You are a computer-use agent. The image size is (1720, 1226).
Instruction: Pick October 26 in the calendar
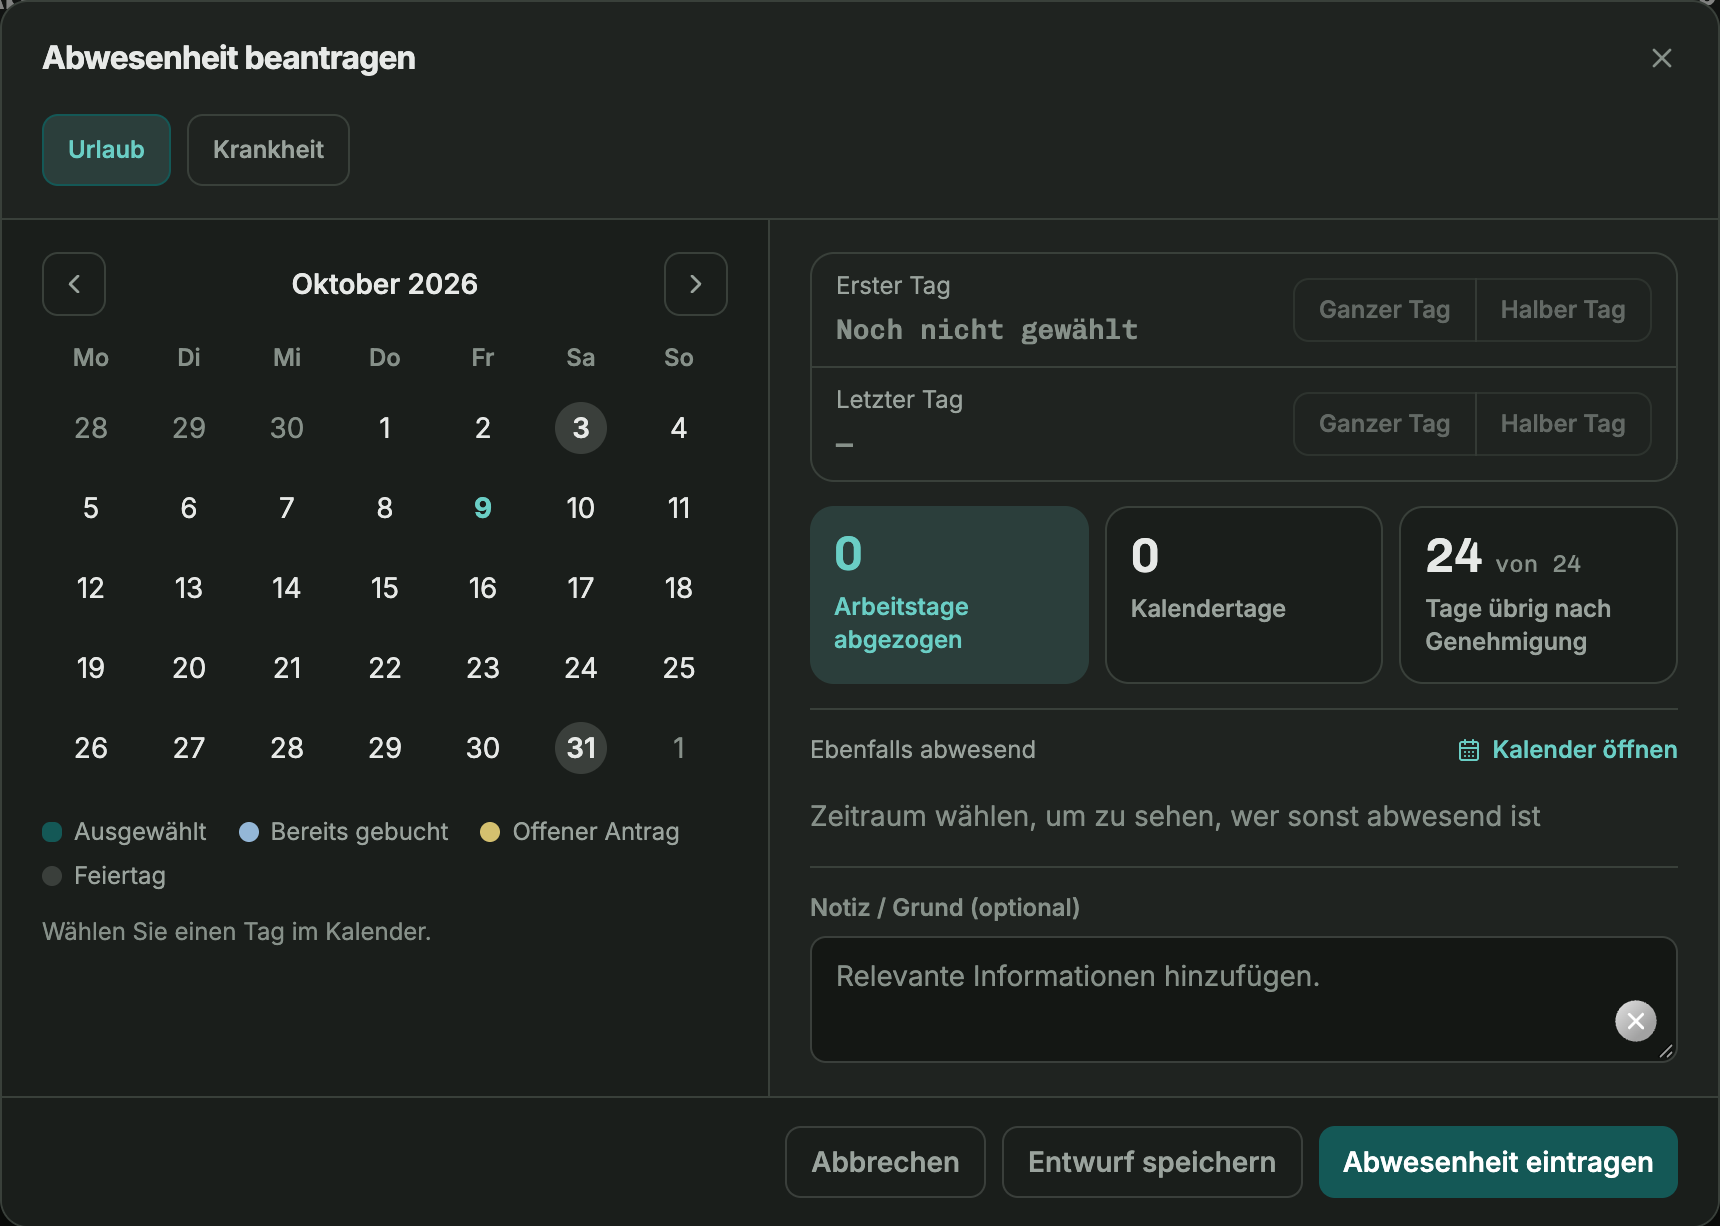(91, 748)
